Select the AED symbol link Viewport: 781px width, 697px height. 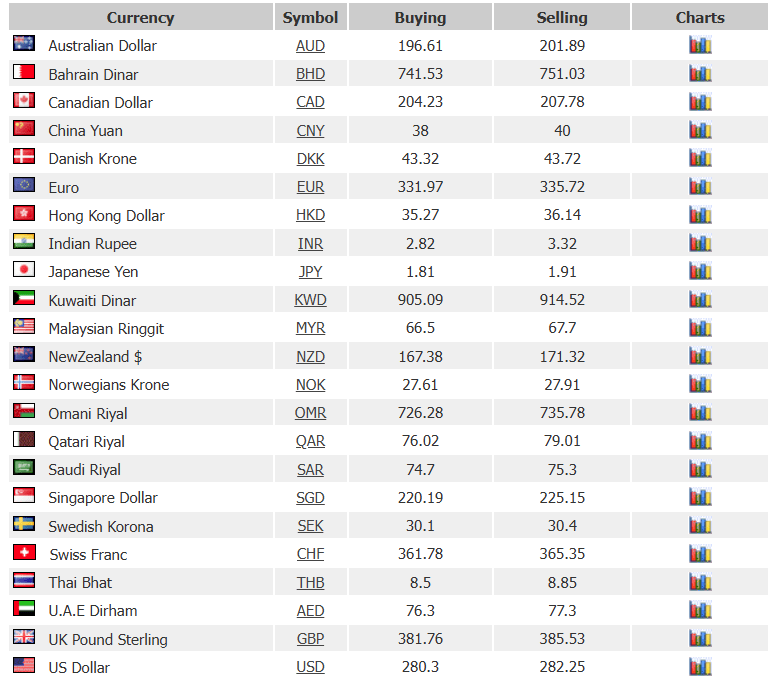tap(310, 611)
